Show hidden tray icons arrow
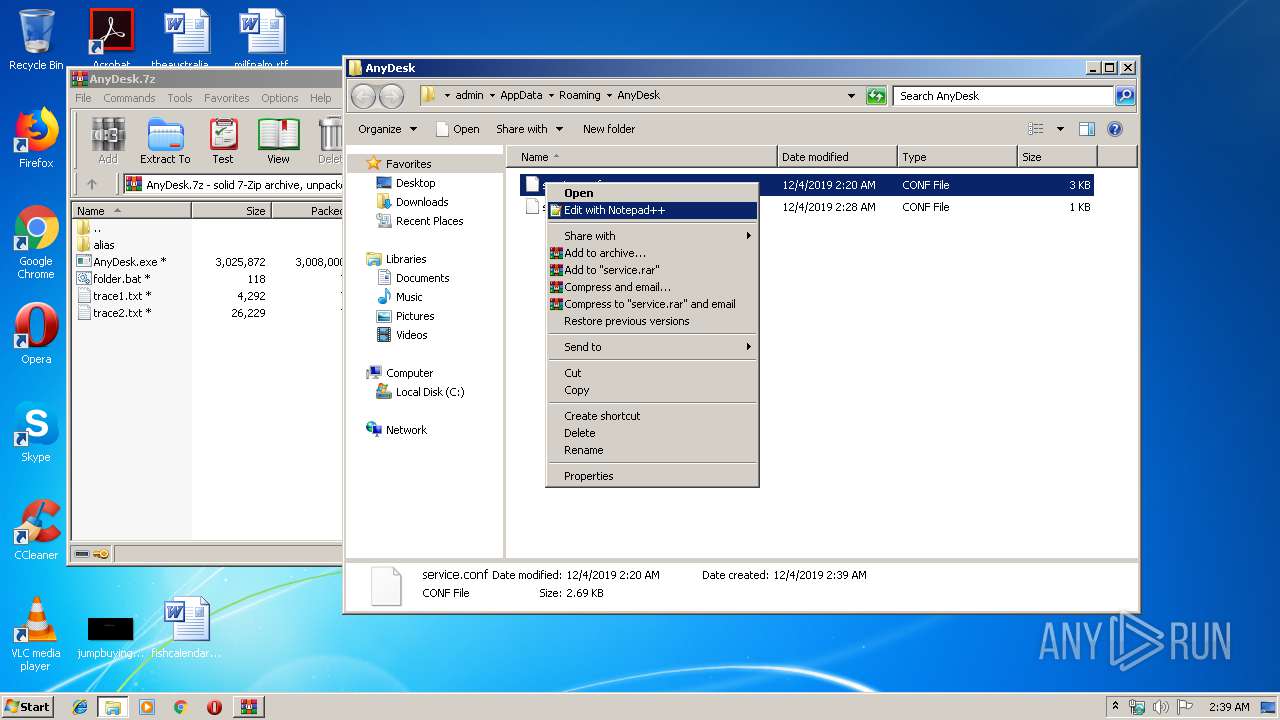This screenshot has height=720, width=1280. click(1115, 707)
